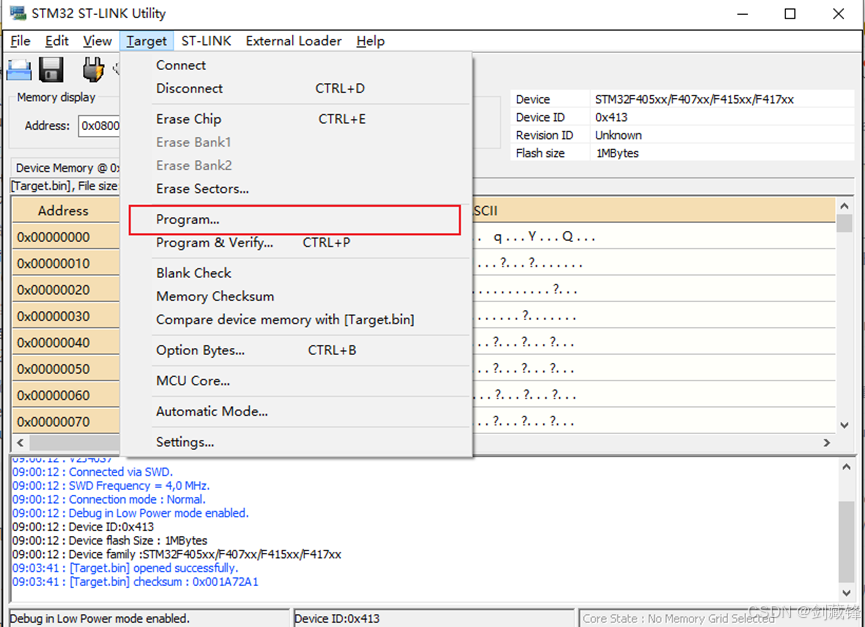Image resolution: width=865 pixels, height=627 pixels.
Task: Click memory grid scroll right arrow
Action: click(x=826, y=442)
